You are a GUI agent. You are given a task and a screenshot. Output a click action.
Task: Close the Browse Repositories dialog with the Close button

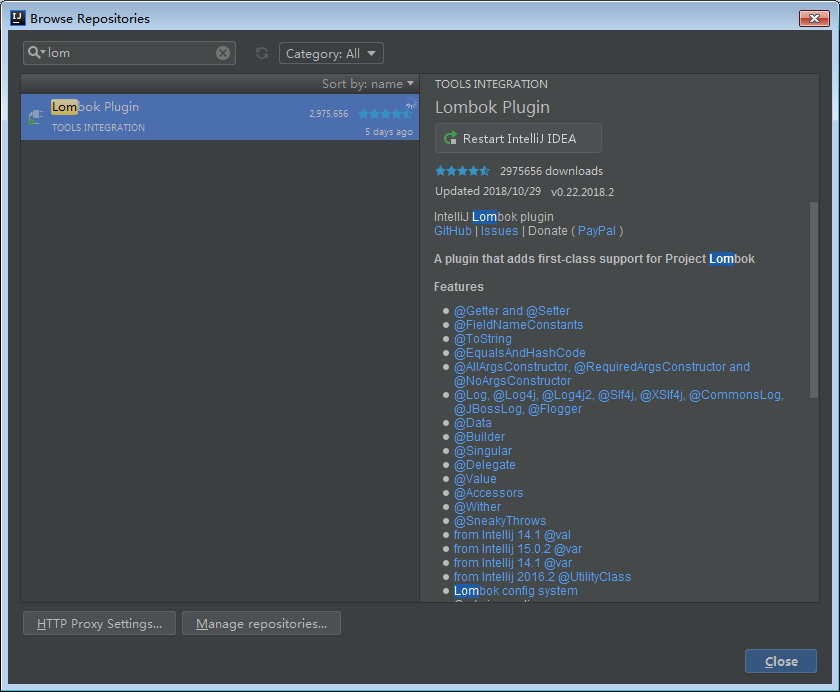tap(781, 661)
